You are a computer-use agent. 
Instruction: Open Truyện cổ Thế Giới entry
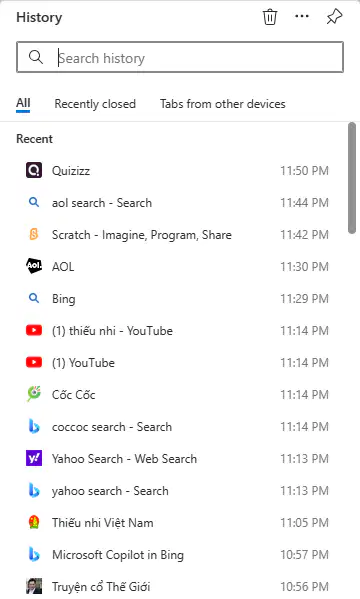(177, 586)
